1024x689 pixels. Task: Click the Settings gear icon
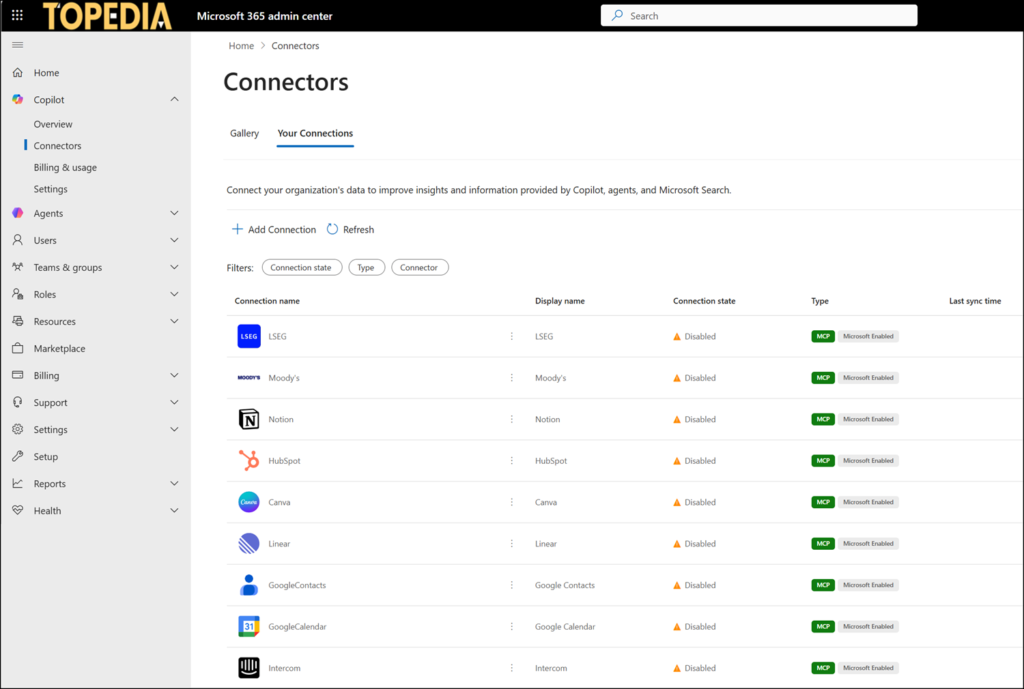pos(18,429)
